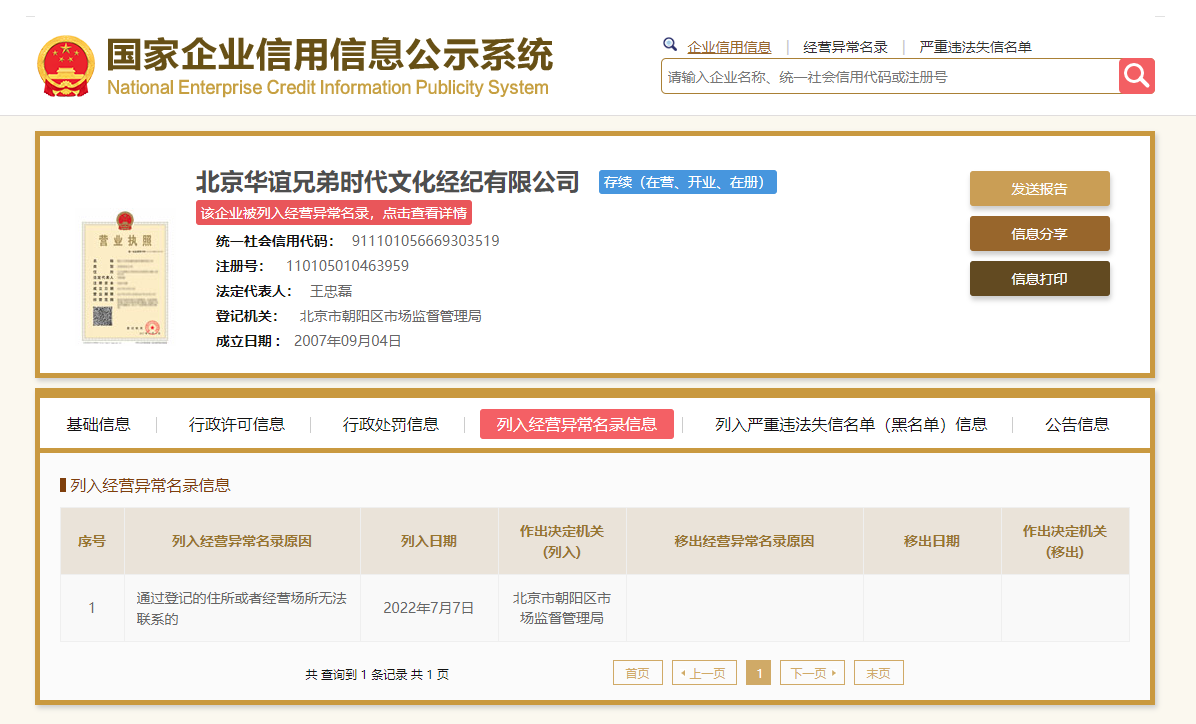The width and height of the screenshot is (1196, 724).
Task: Click the company name 北京华谊兄弟时代文化经纪有限公司
Action: (387, 182)
